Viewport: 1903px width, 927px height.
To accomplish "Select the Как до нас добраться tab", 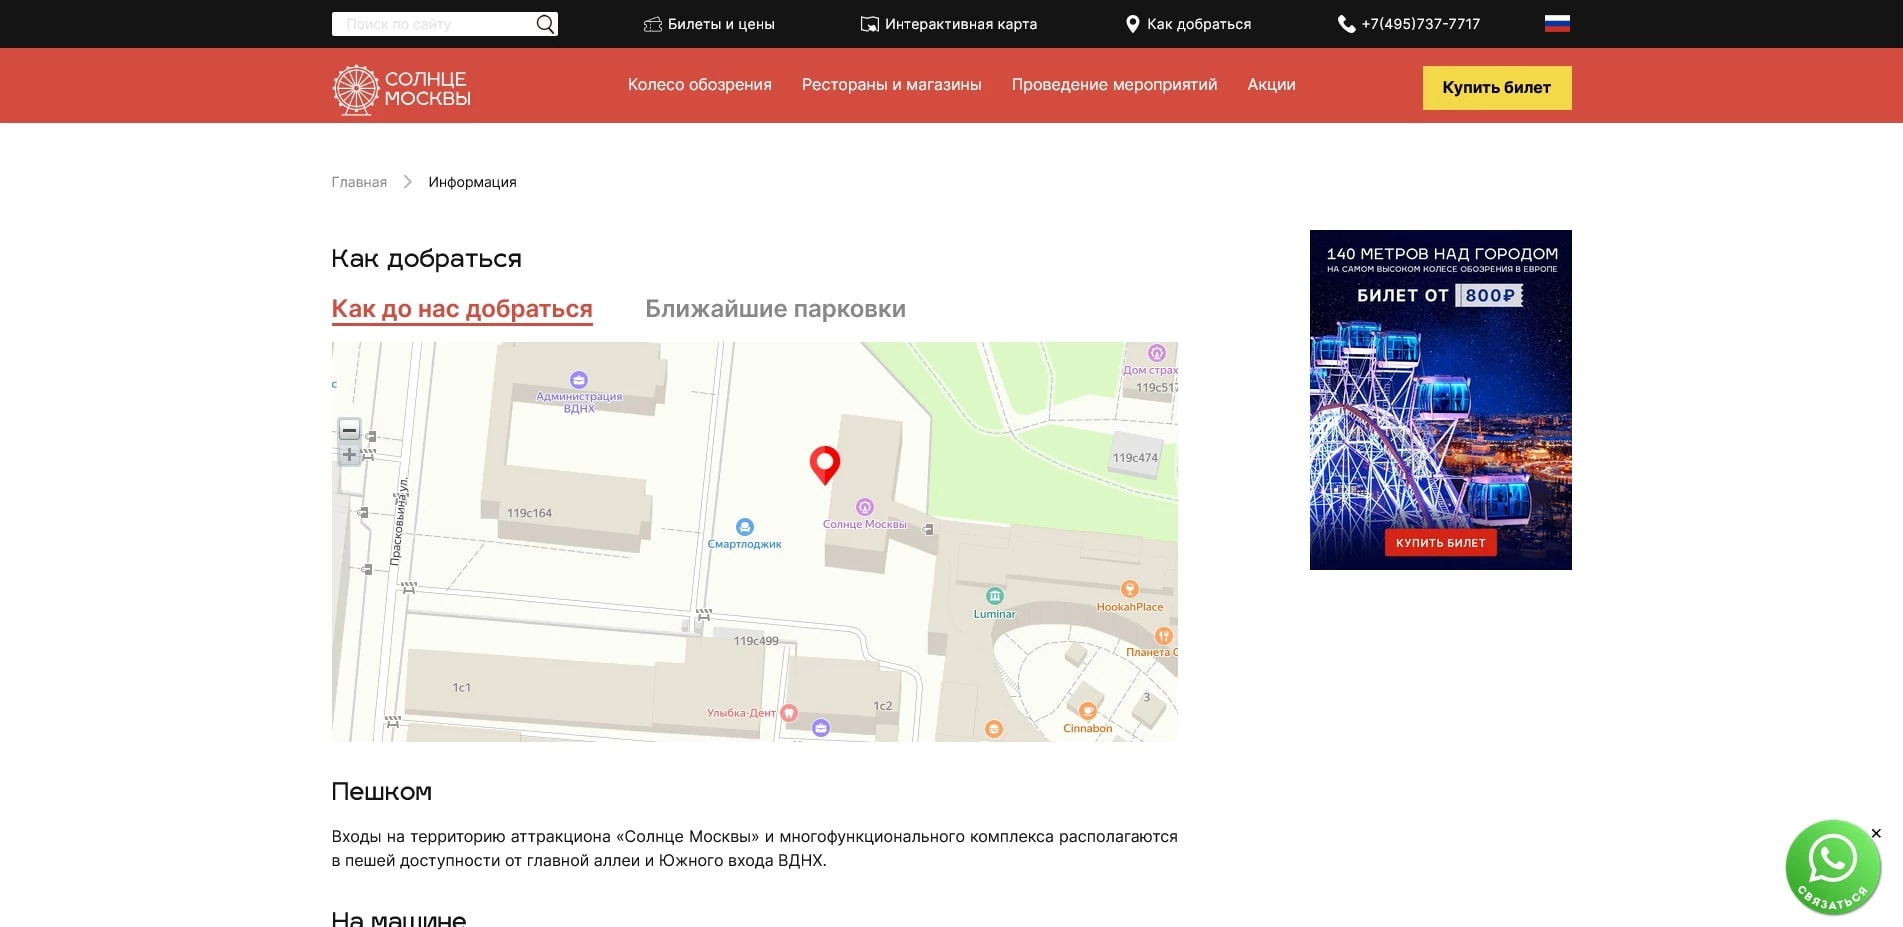I will pos(461,309).
